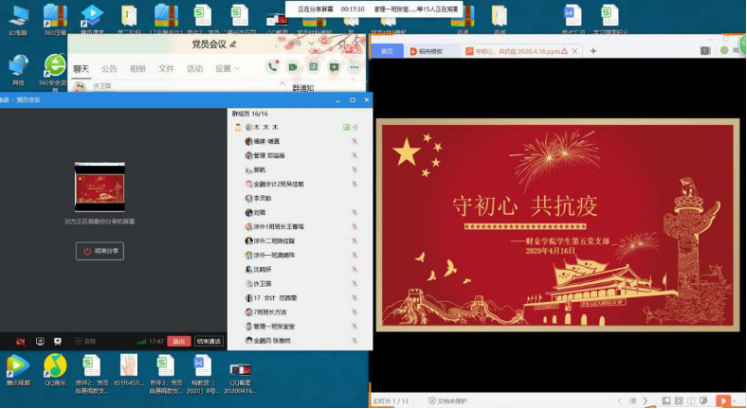
Task: Go to previous slide arrow in WPS status bar
Action: click(620, 401)
